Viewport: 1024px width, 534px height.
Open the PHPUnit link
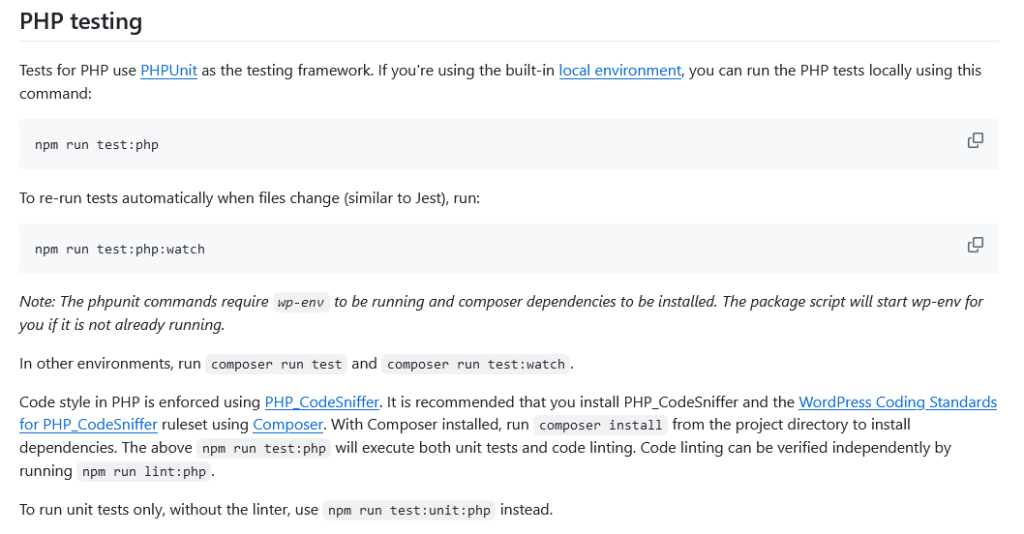point(168,71)
